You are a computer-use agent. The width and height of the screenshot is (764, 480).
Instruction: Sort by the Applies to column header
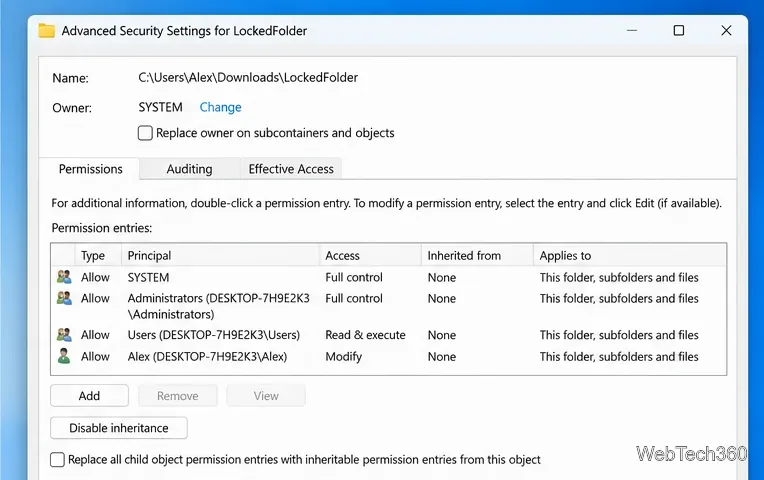(x=630, y=255)
